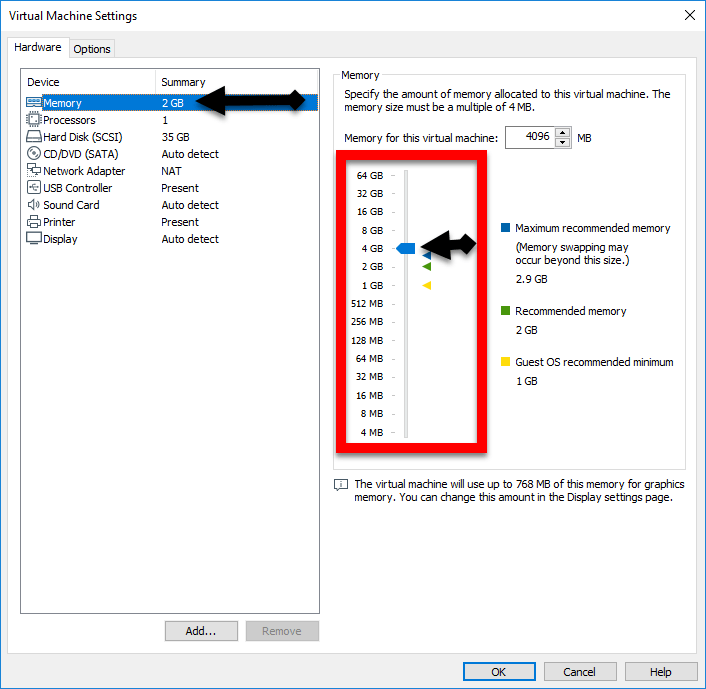
Task: Select the Network Adapter icon
Action: click(33, 171)
